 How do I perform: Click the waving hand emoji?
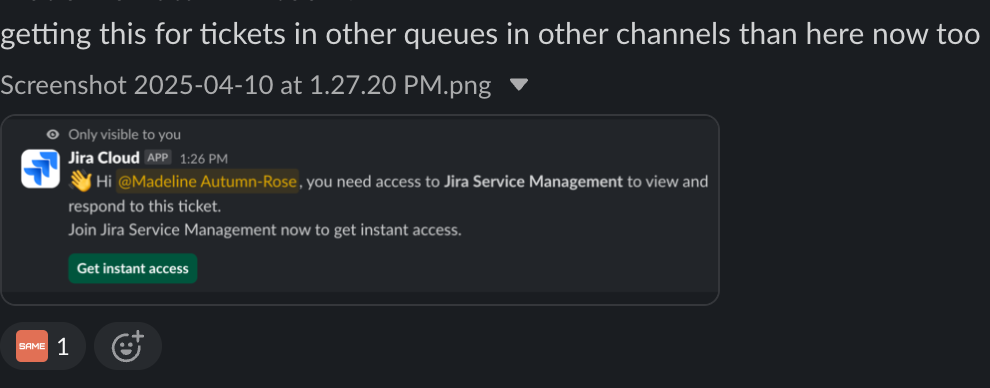pos(80,182)
